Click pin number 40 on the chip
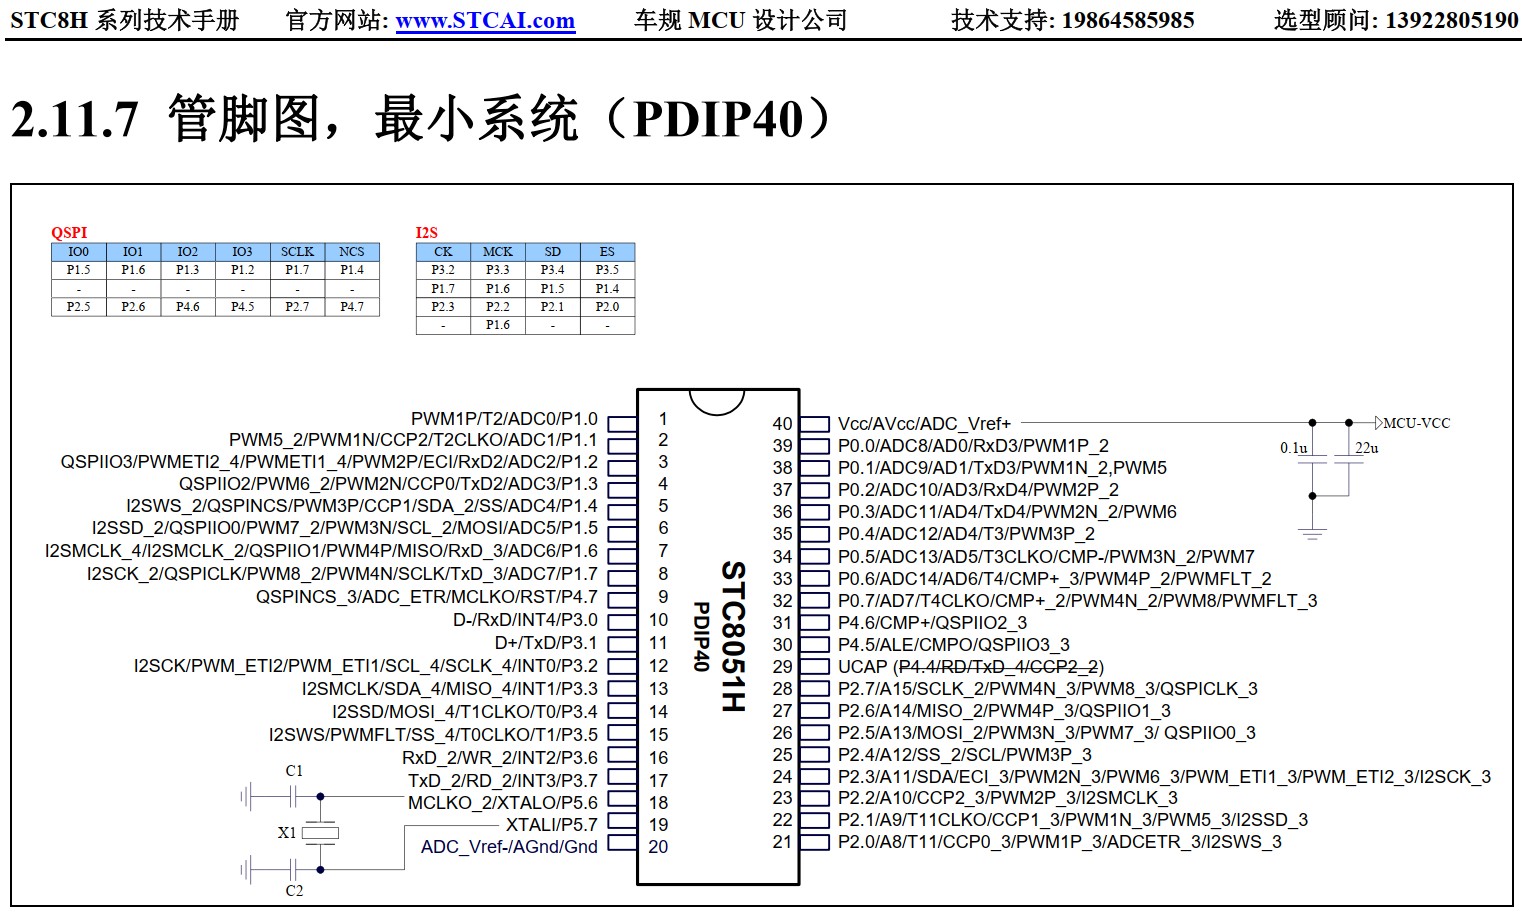 (x=782, y=424)
